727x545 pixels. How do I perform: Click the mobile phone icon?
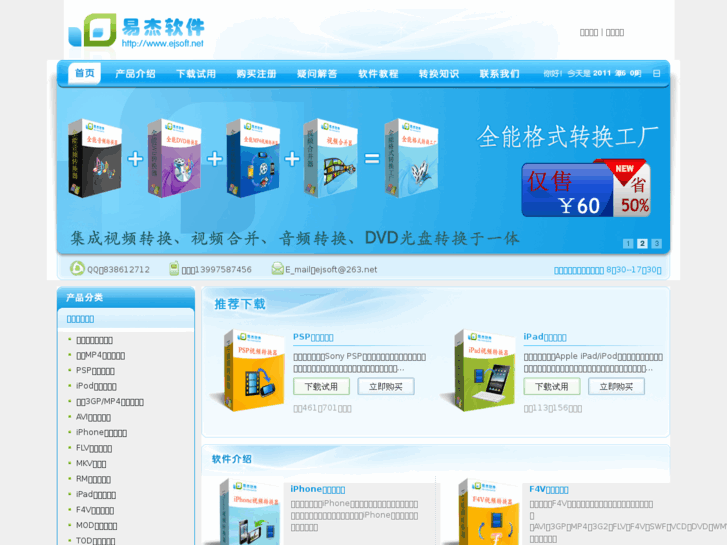(174, 268)
